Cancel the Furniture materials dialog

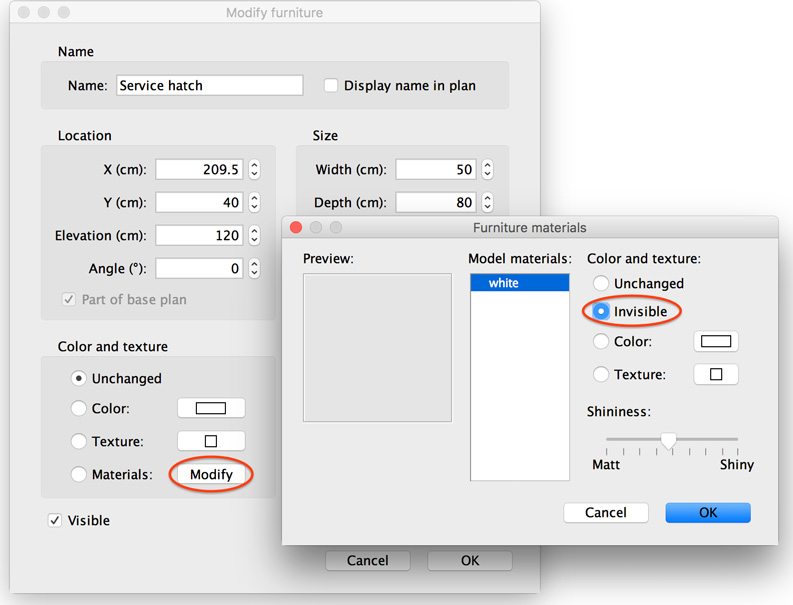coord(605,512)
